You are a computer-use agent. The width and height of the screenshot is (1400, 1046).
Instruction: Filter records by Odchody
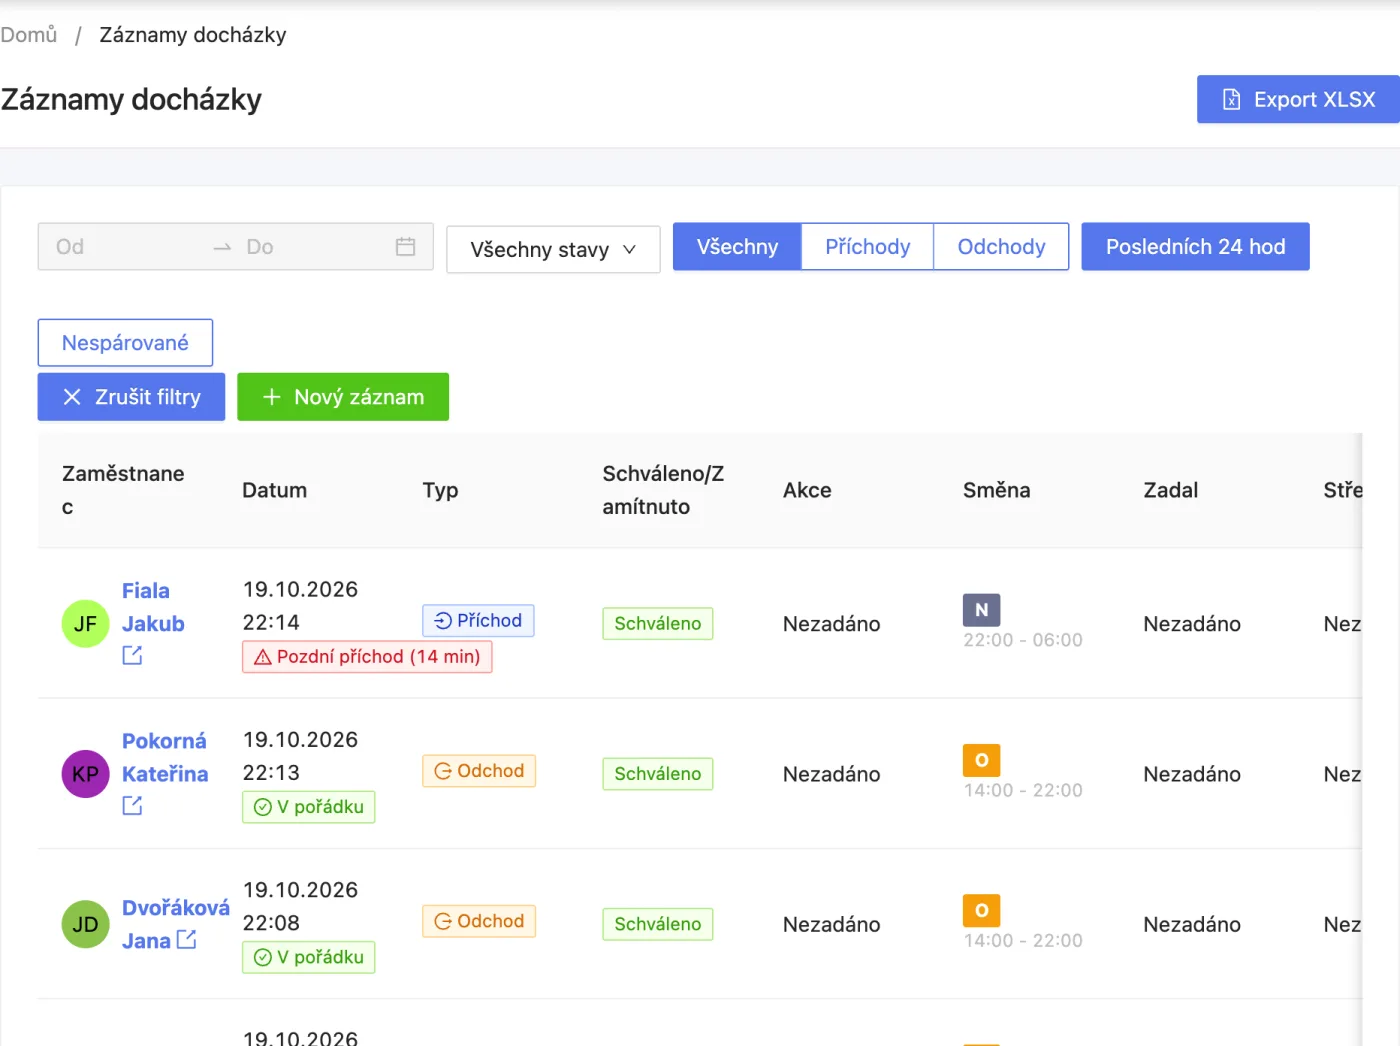pos(1001,247)
